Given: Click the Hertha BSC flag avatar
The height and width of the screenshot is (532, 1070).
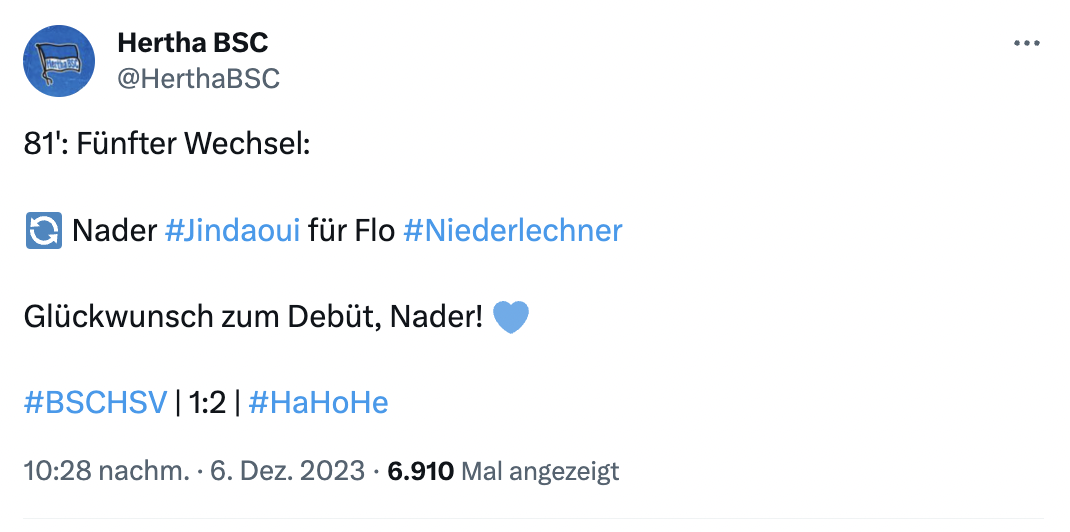Looking at the screenshot, I should tap(59, 61).
